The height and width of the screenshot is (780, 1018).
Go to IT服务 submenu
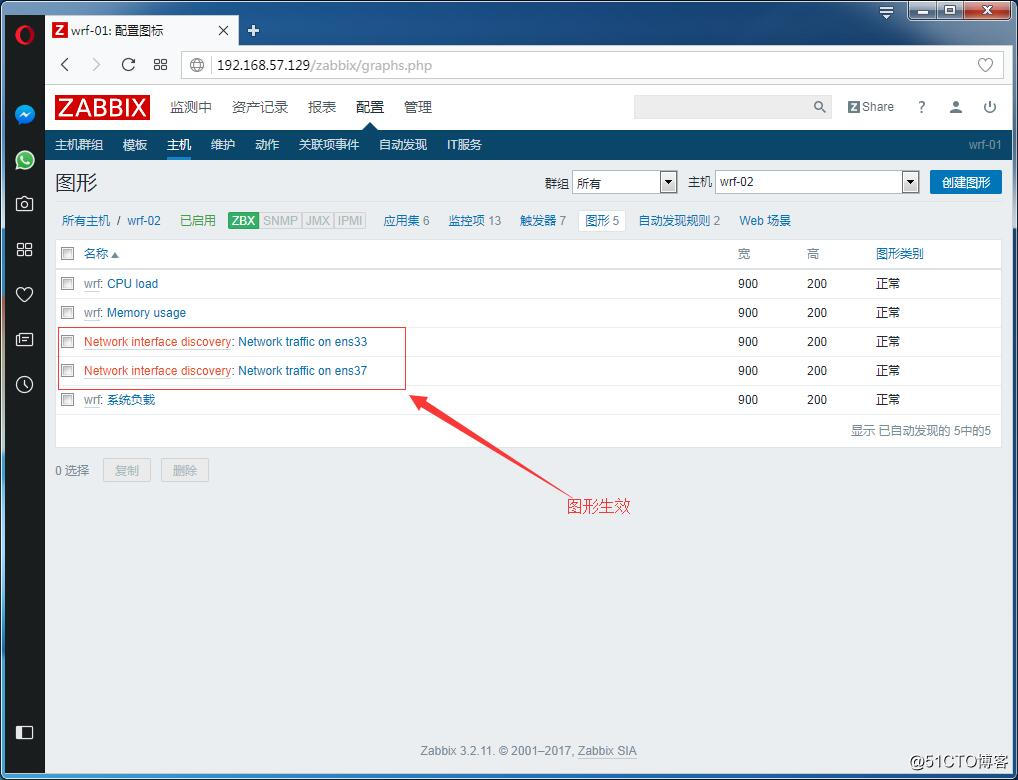coord(464,145)
